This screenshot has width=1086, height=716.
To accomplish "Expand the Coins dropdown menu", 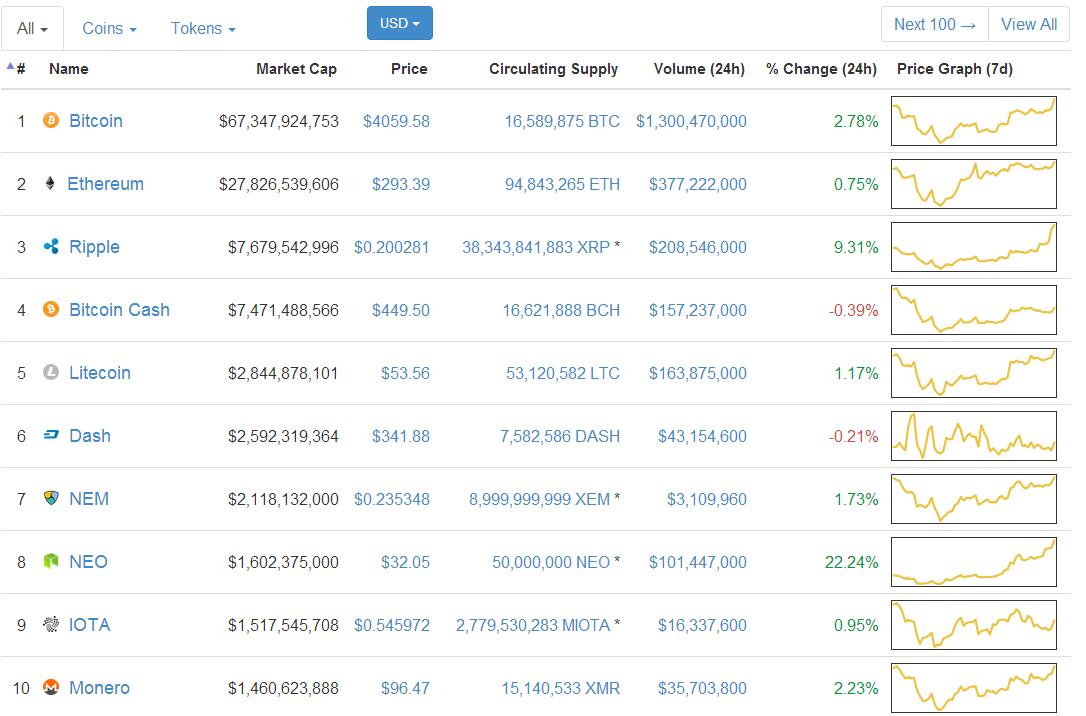I will point(109,28).
